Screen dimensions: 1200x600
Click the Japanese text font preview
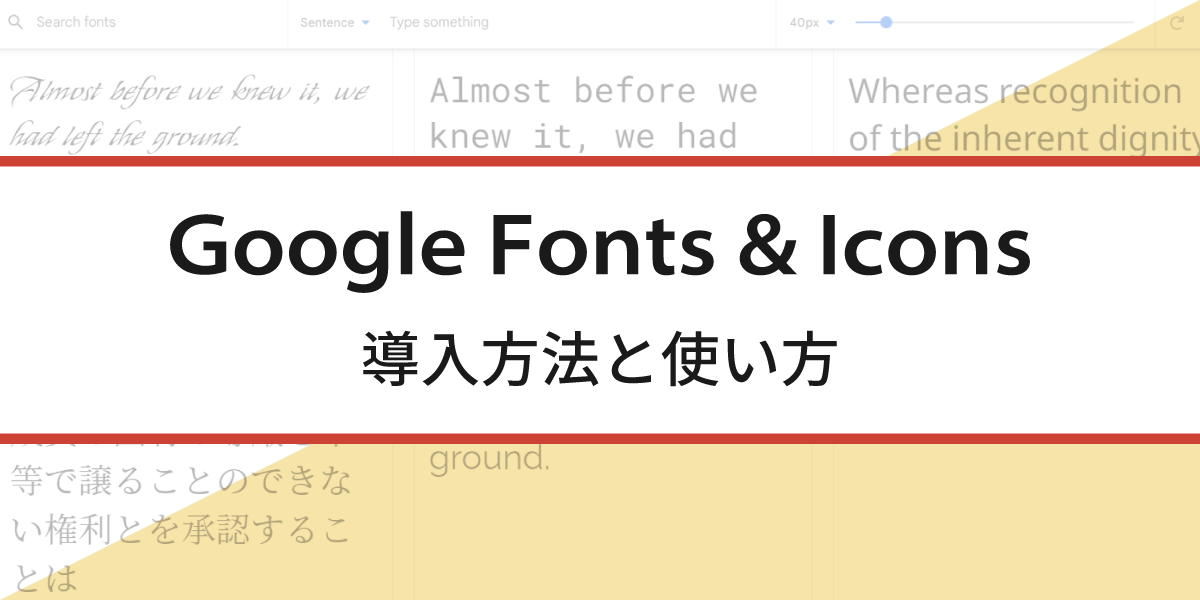182,520
